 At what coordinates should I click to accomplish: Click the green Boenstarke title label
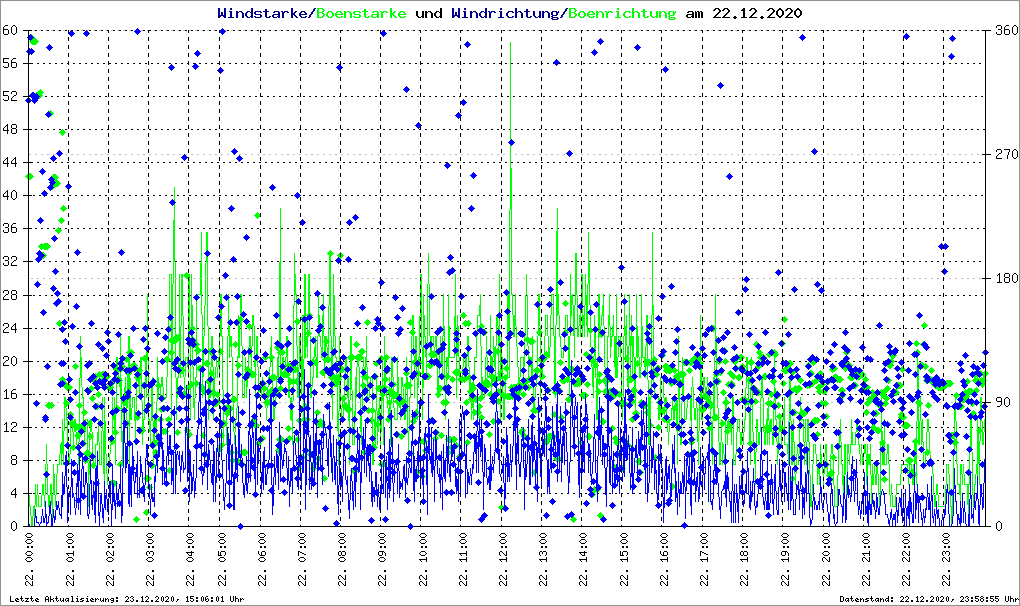point(361,14)
